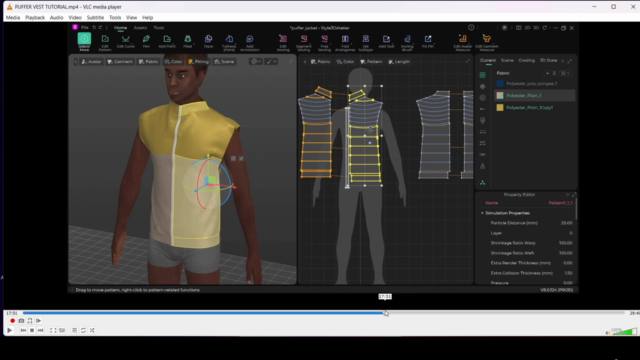Select the Pleat tool
This screenshot has width=640, height=360.
tap(188, 42)
